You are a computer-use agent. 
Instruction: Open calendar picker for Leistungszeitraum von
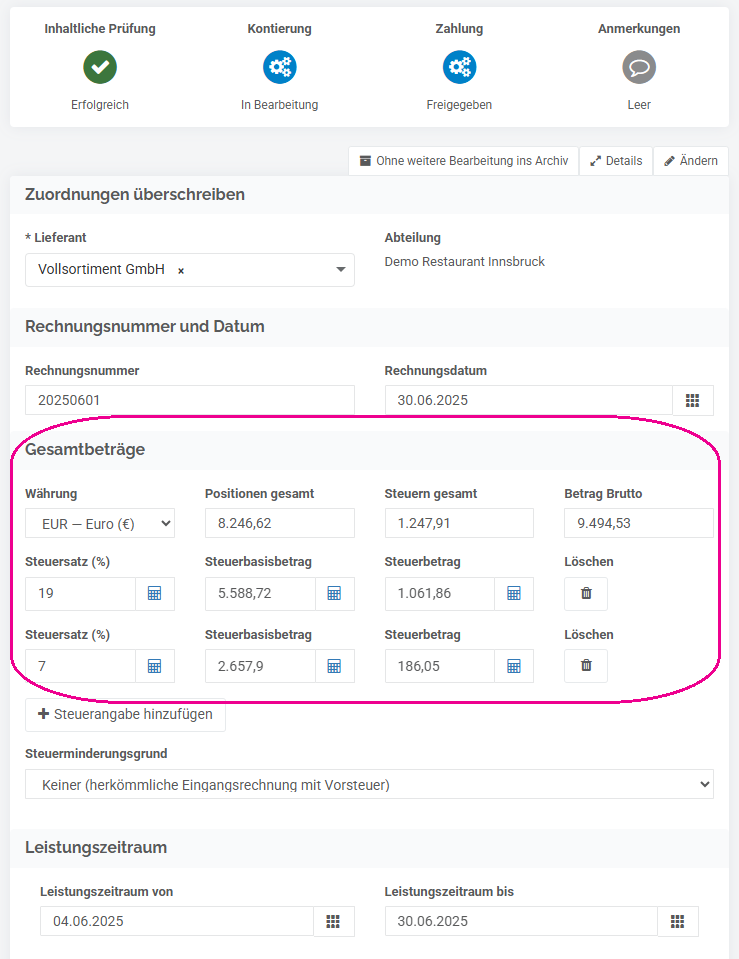333,922
